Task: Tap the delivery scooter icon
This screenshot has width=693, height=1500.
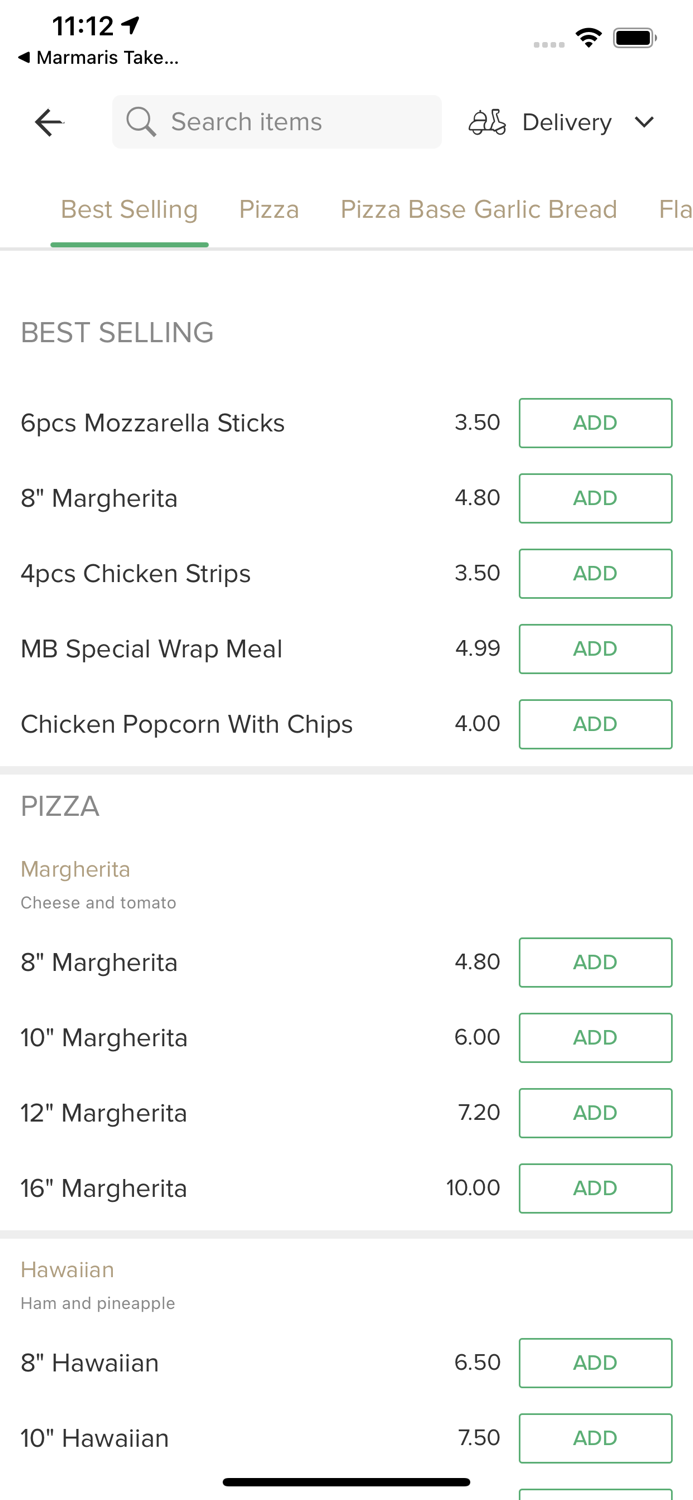Action: pos(487,122)
